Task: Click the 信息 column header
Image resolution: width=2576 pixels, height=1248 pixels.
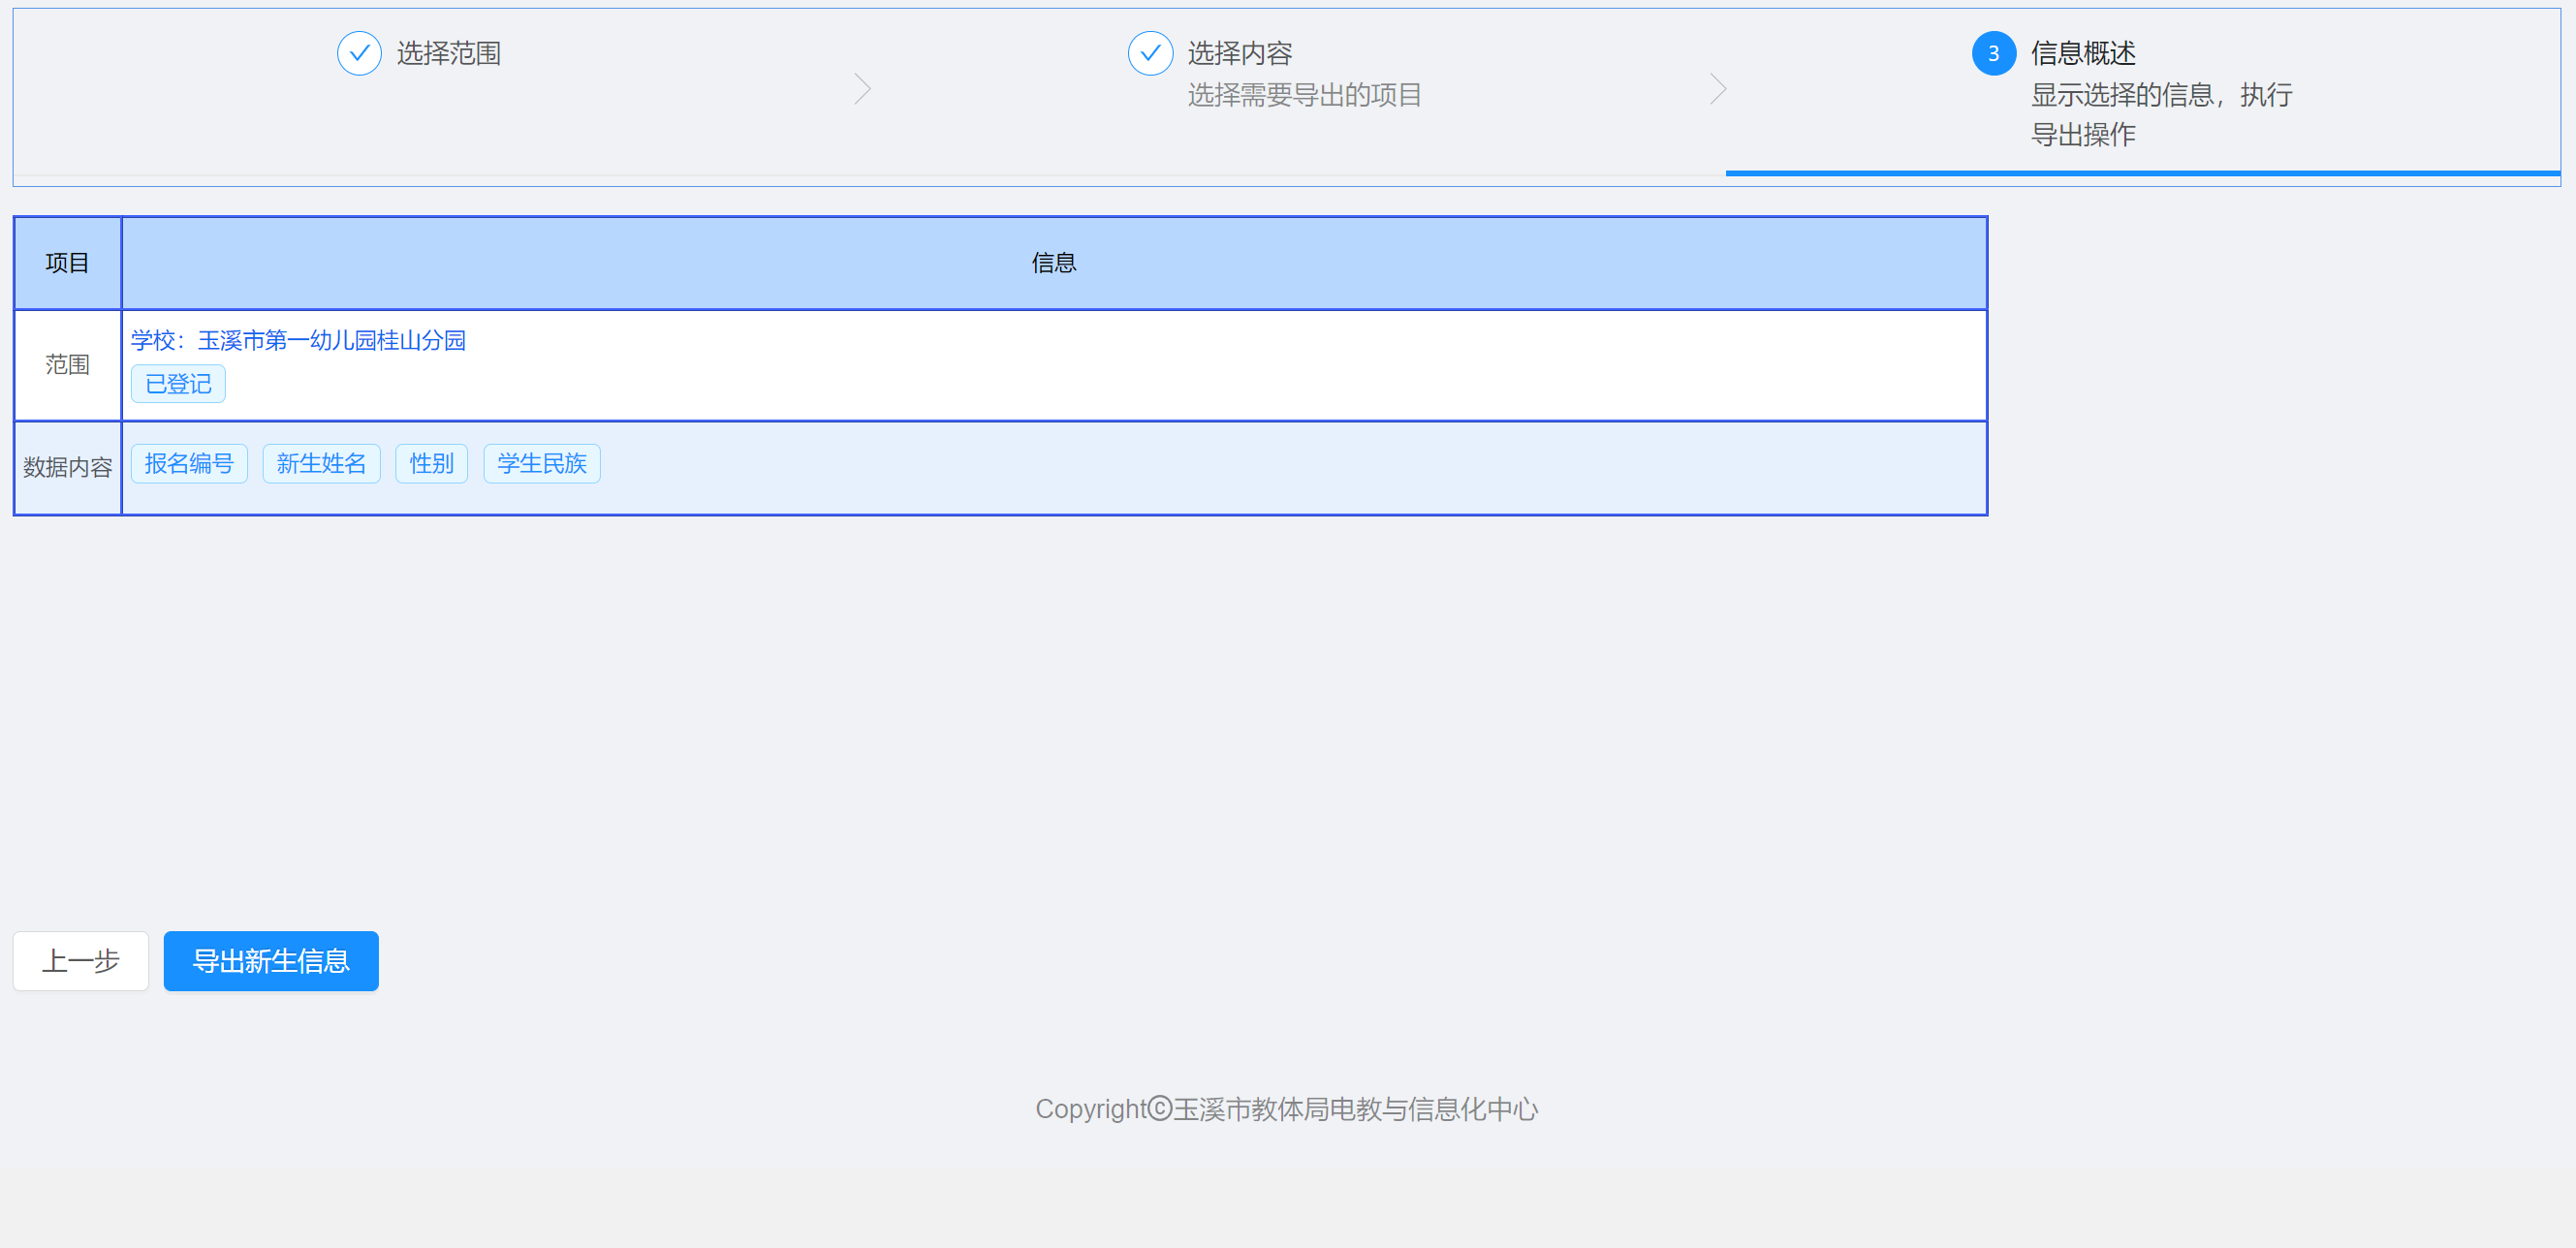Action: 1054,263
